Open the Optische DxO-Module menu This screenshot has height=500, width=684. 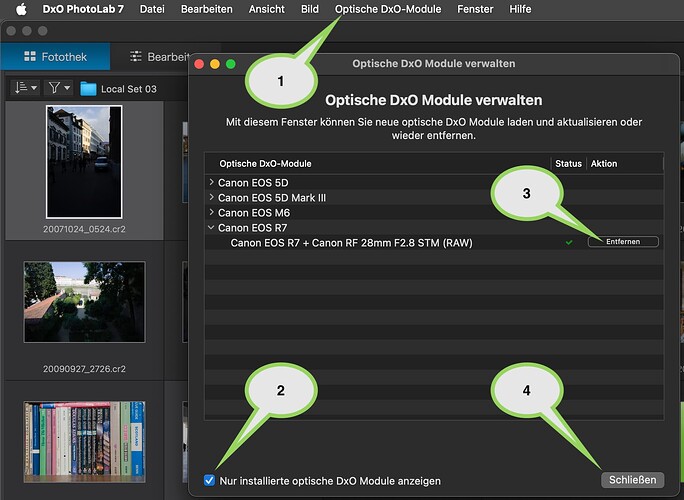(x=388, y=9)
